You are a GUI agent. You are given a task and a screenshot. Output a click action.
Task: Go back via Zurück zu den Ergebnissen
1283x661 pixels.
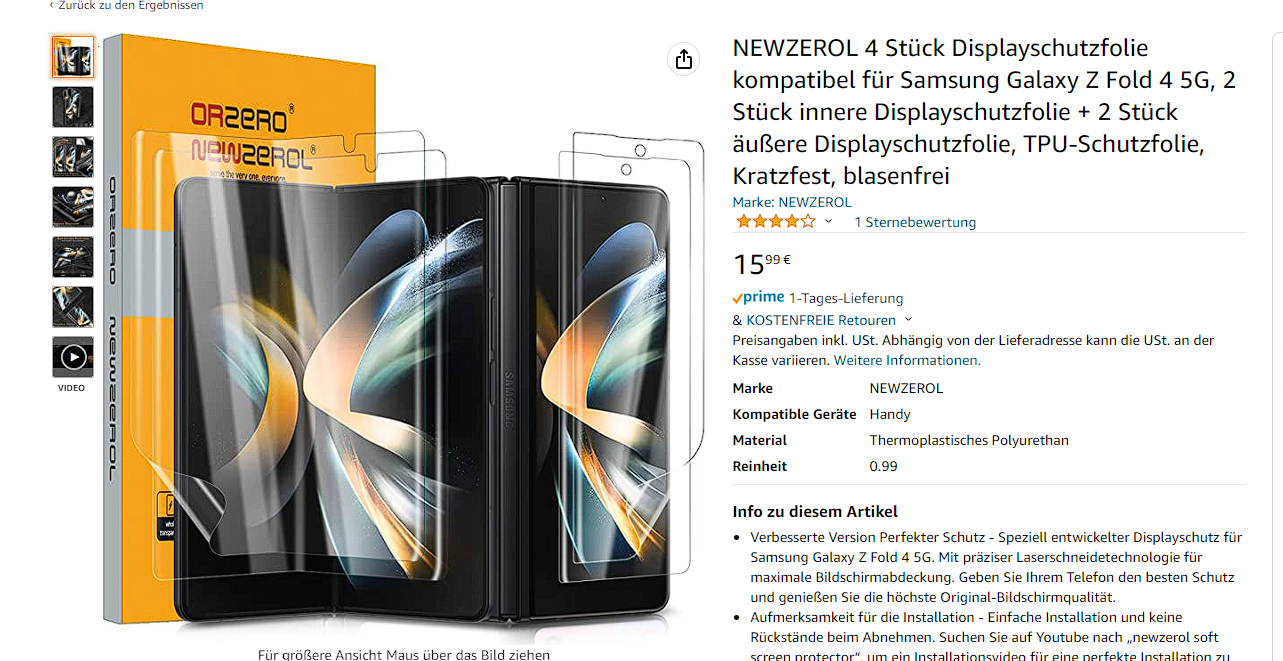[x=130, y=5]
